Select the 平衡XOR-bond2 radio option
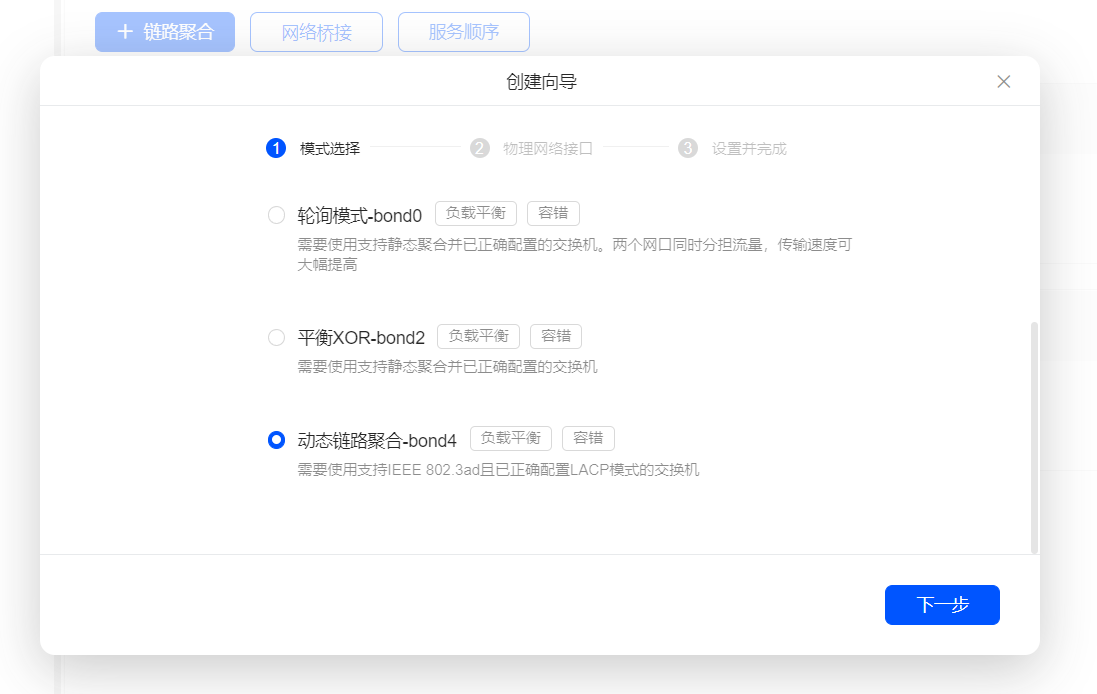Screen dimensions: 1097x694 276,337
